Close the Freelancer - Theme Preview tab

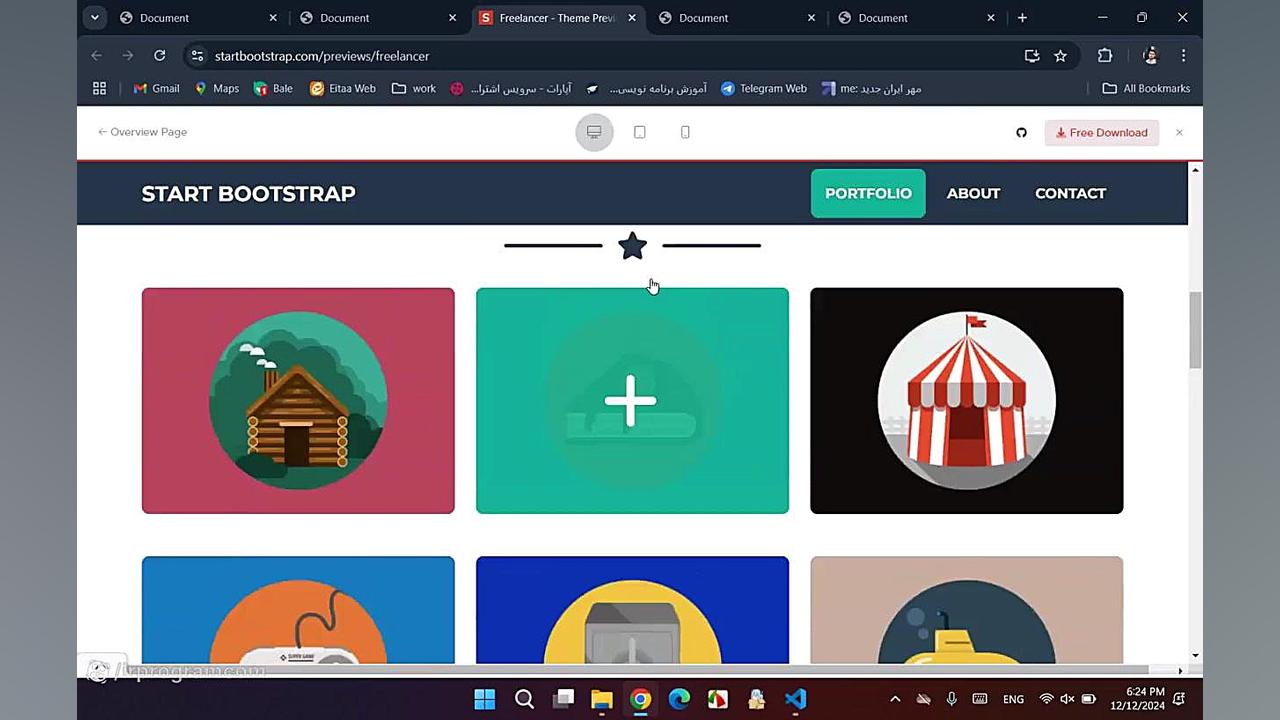[x=632, y=18]
